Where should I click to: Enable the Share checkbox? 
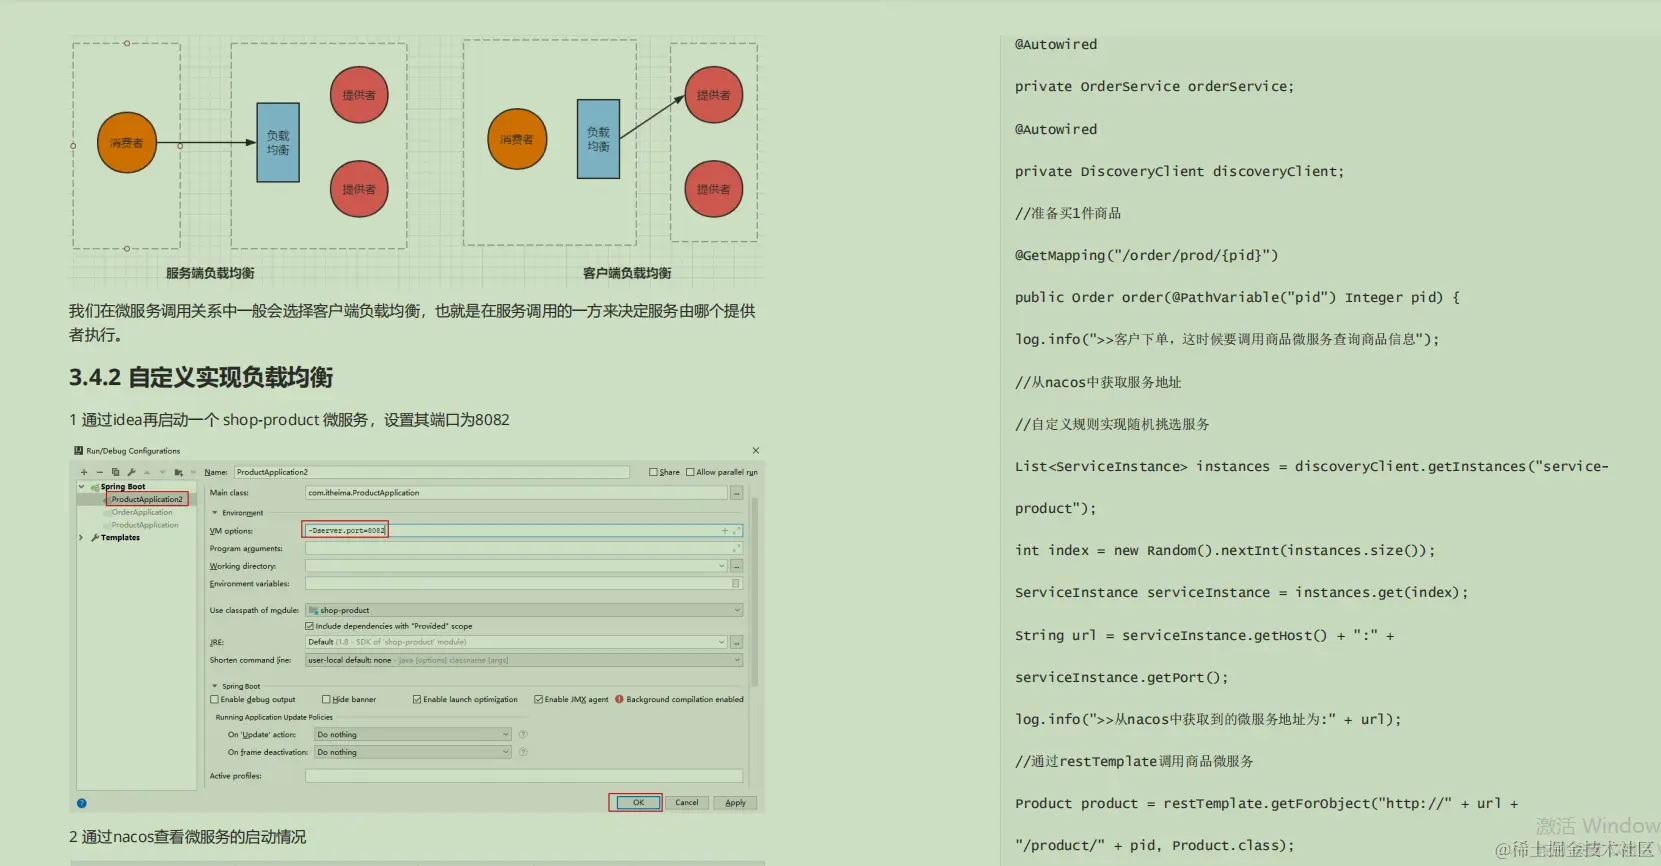click(x=653, y=472)
